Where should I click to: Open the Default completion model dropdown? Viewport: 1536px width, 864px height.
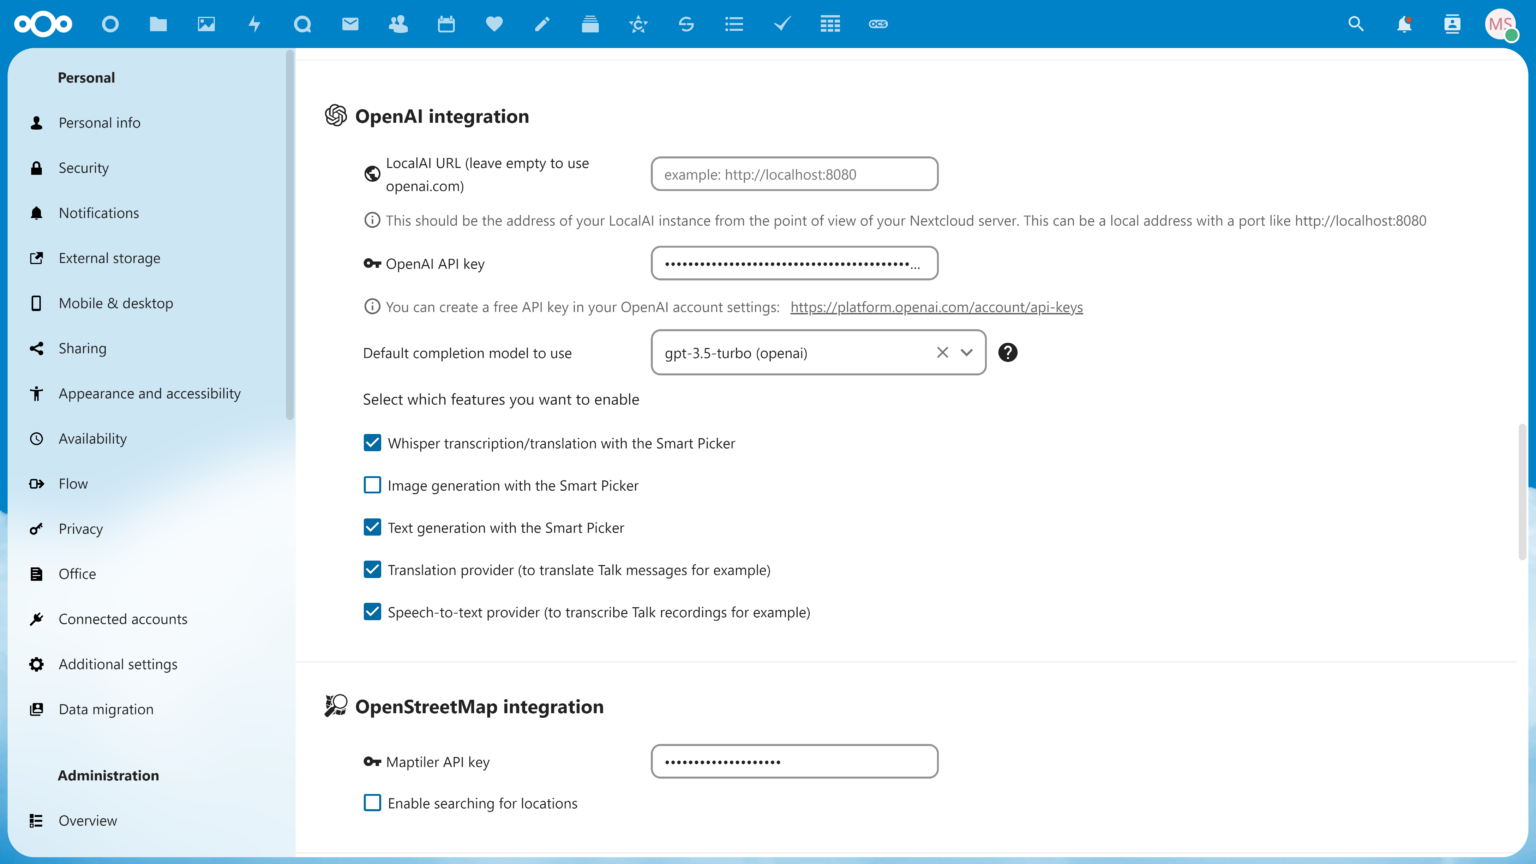[x=966, y=352]
